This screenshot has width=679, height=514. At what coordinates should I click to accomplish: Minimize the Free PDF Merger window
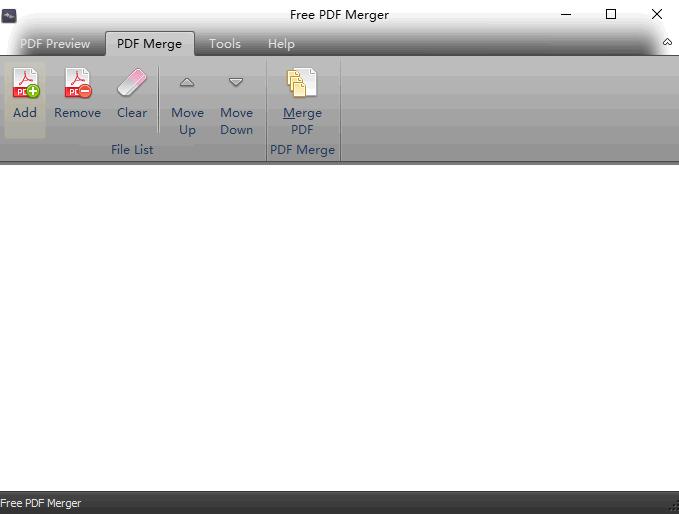(566, 15)
